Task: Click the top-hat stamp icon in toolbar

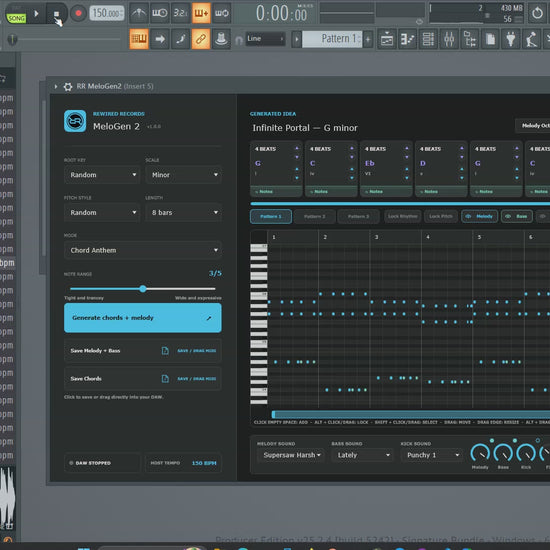Action: pos(221,39)
